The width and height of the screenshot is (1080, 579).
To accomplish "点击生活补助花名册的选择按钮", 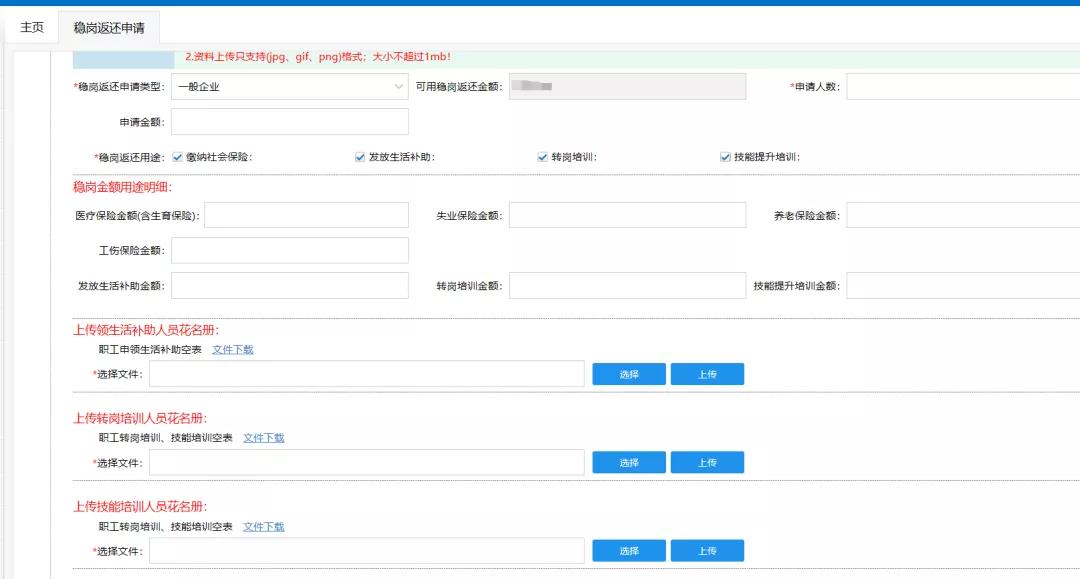I will [x=629, y=373].
